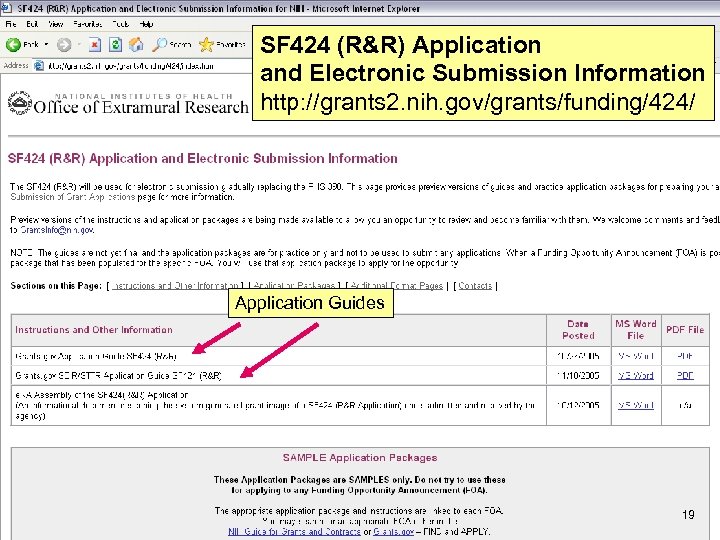This screenshot has width=720, height=540.
Task: Click the 'SAMPLE Application Packages' heading
Action: click(x=360, y=458)
